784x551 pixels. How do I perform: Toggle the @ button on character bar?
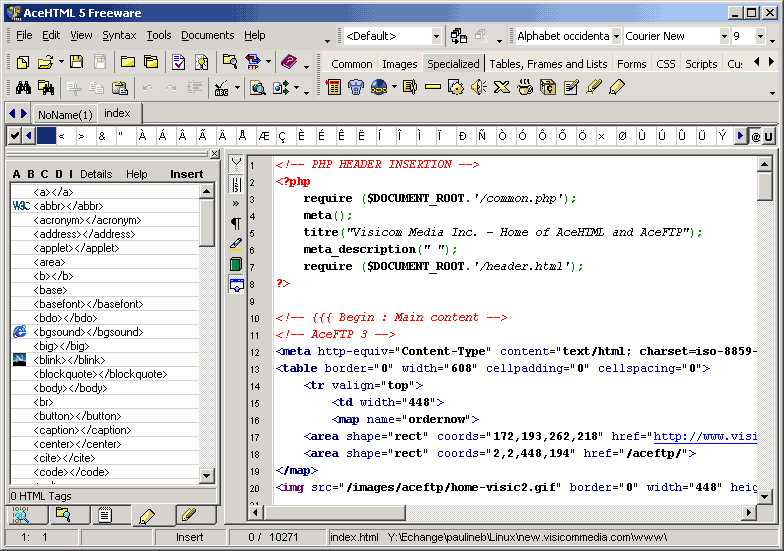[755, 136]
